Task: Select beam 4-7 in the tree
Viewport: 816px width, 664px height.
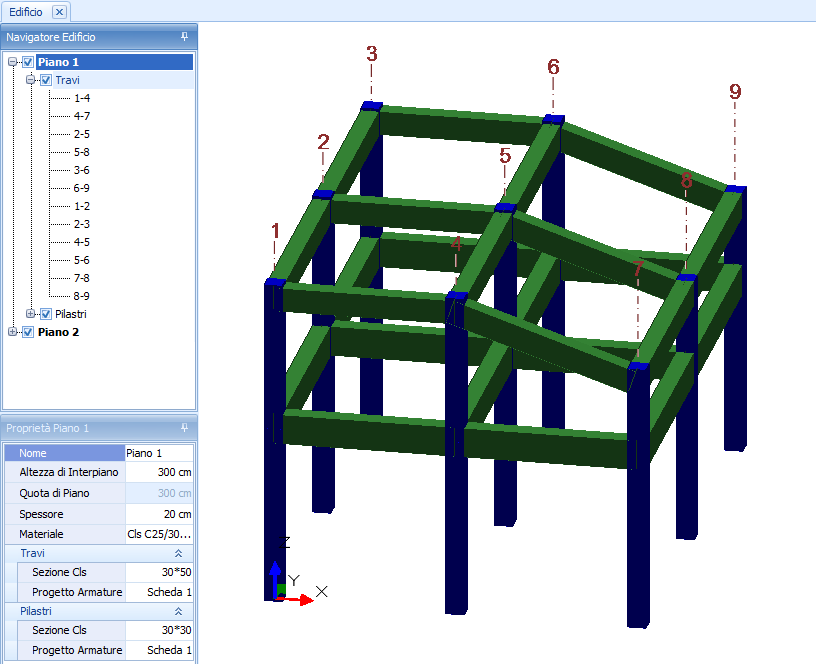Action: (x=82, y=116)
